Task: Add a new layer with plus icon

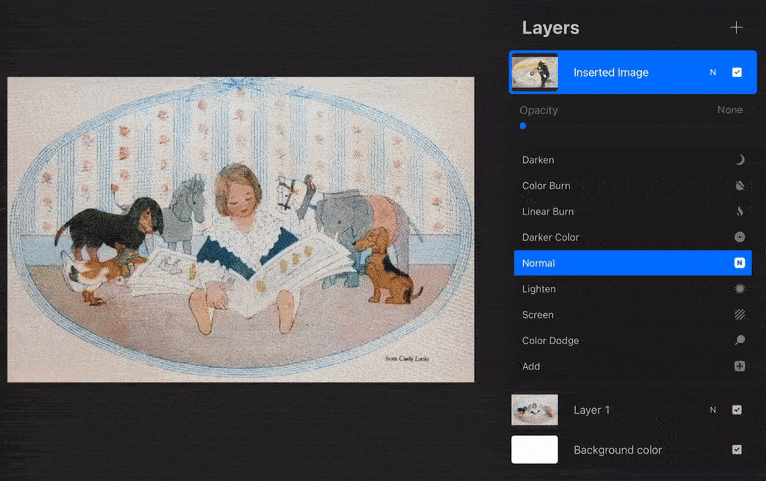Action: (x=736, y=28)
